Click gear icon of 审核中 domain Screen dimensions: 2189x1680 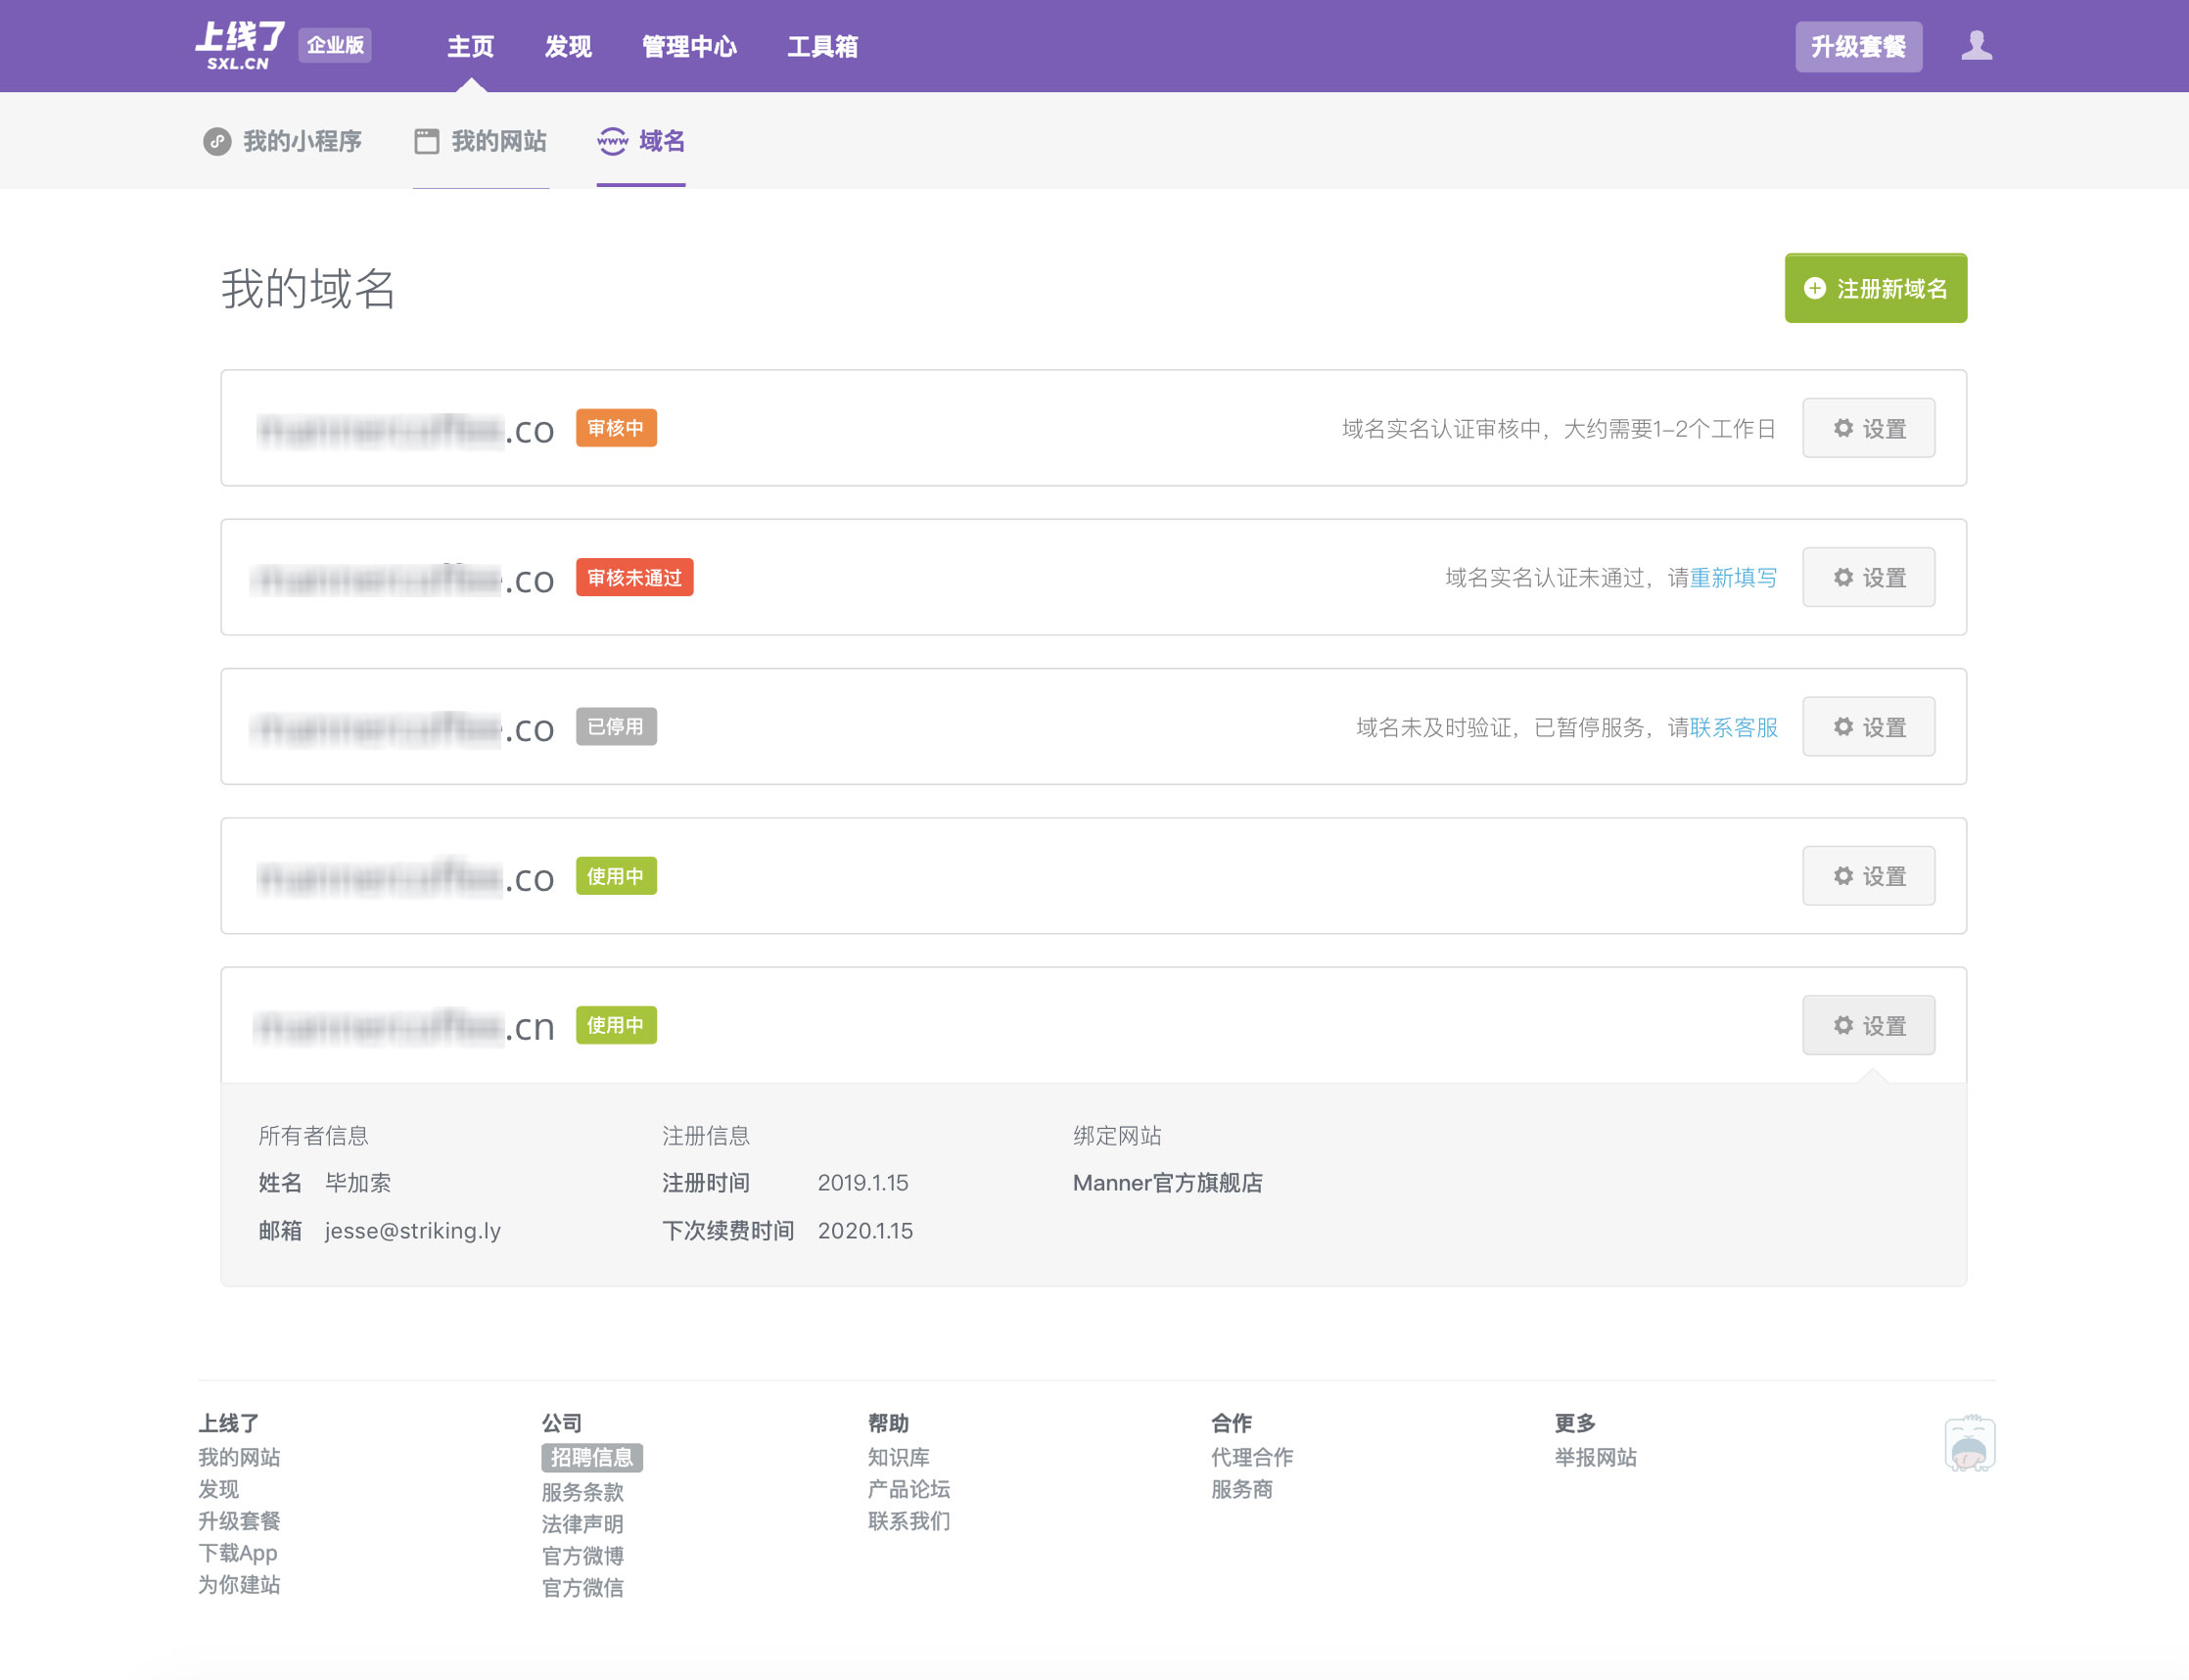click(x=1843, y=428)
